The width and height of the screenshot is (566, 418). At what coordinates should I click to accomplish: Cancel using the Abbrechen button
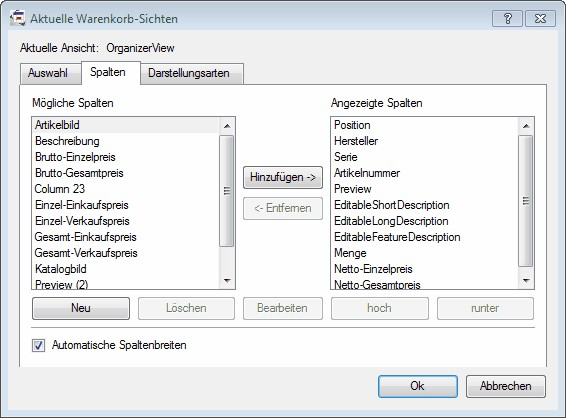(506, 386)
